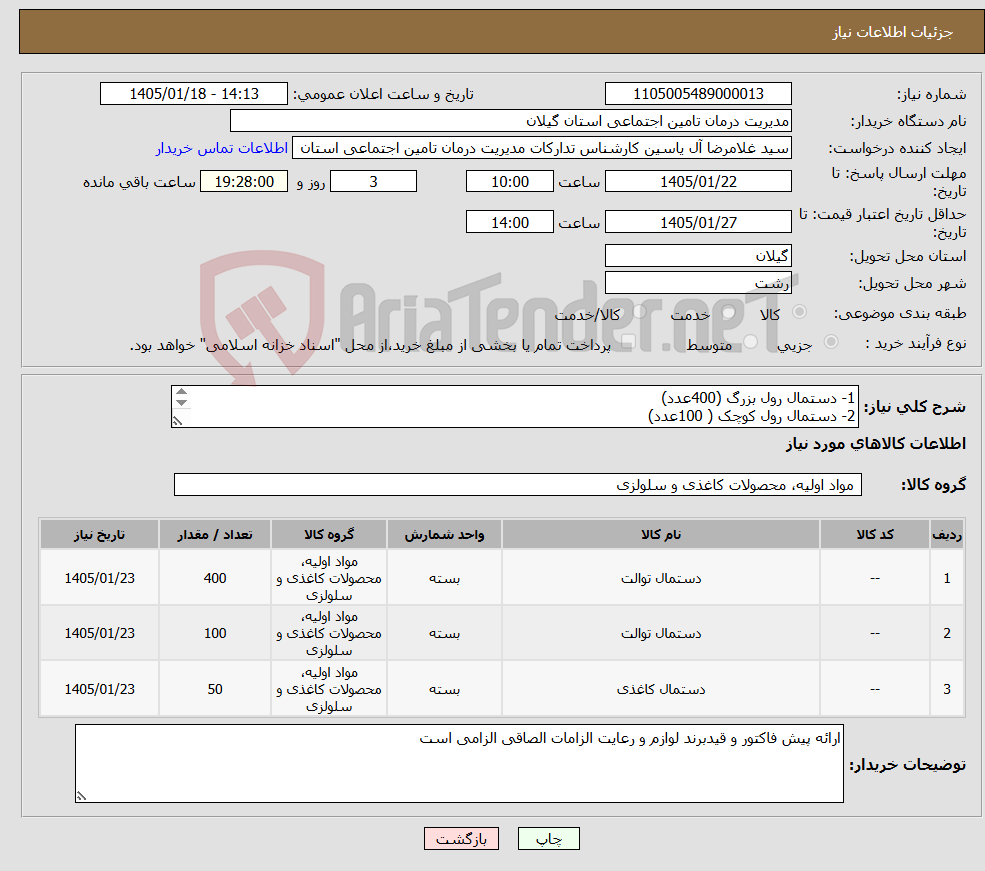Viewport: 985px width, 871px height.
Task: Click the response deadline time 10:00
Action: (509, 181)
